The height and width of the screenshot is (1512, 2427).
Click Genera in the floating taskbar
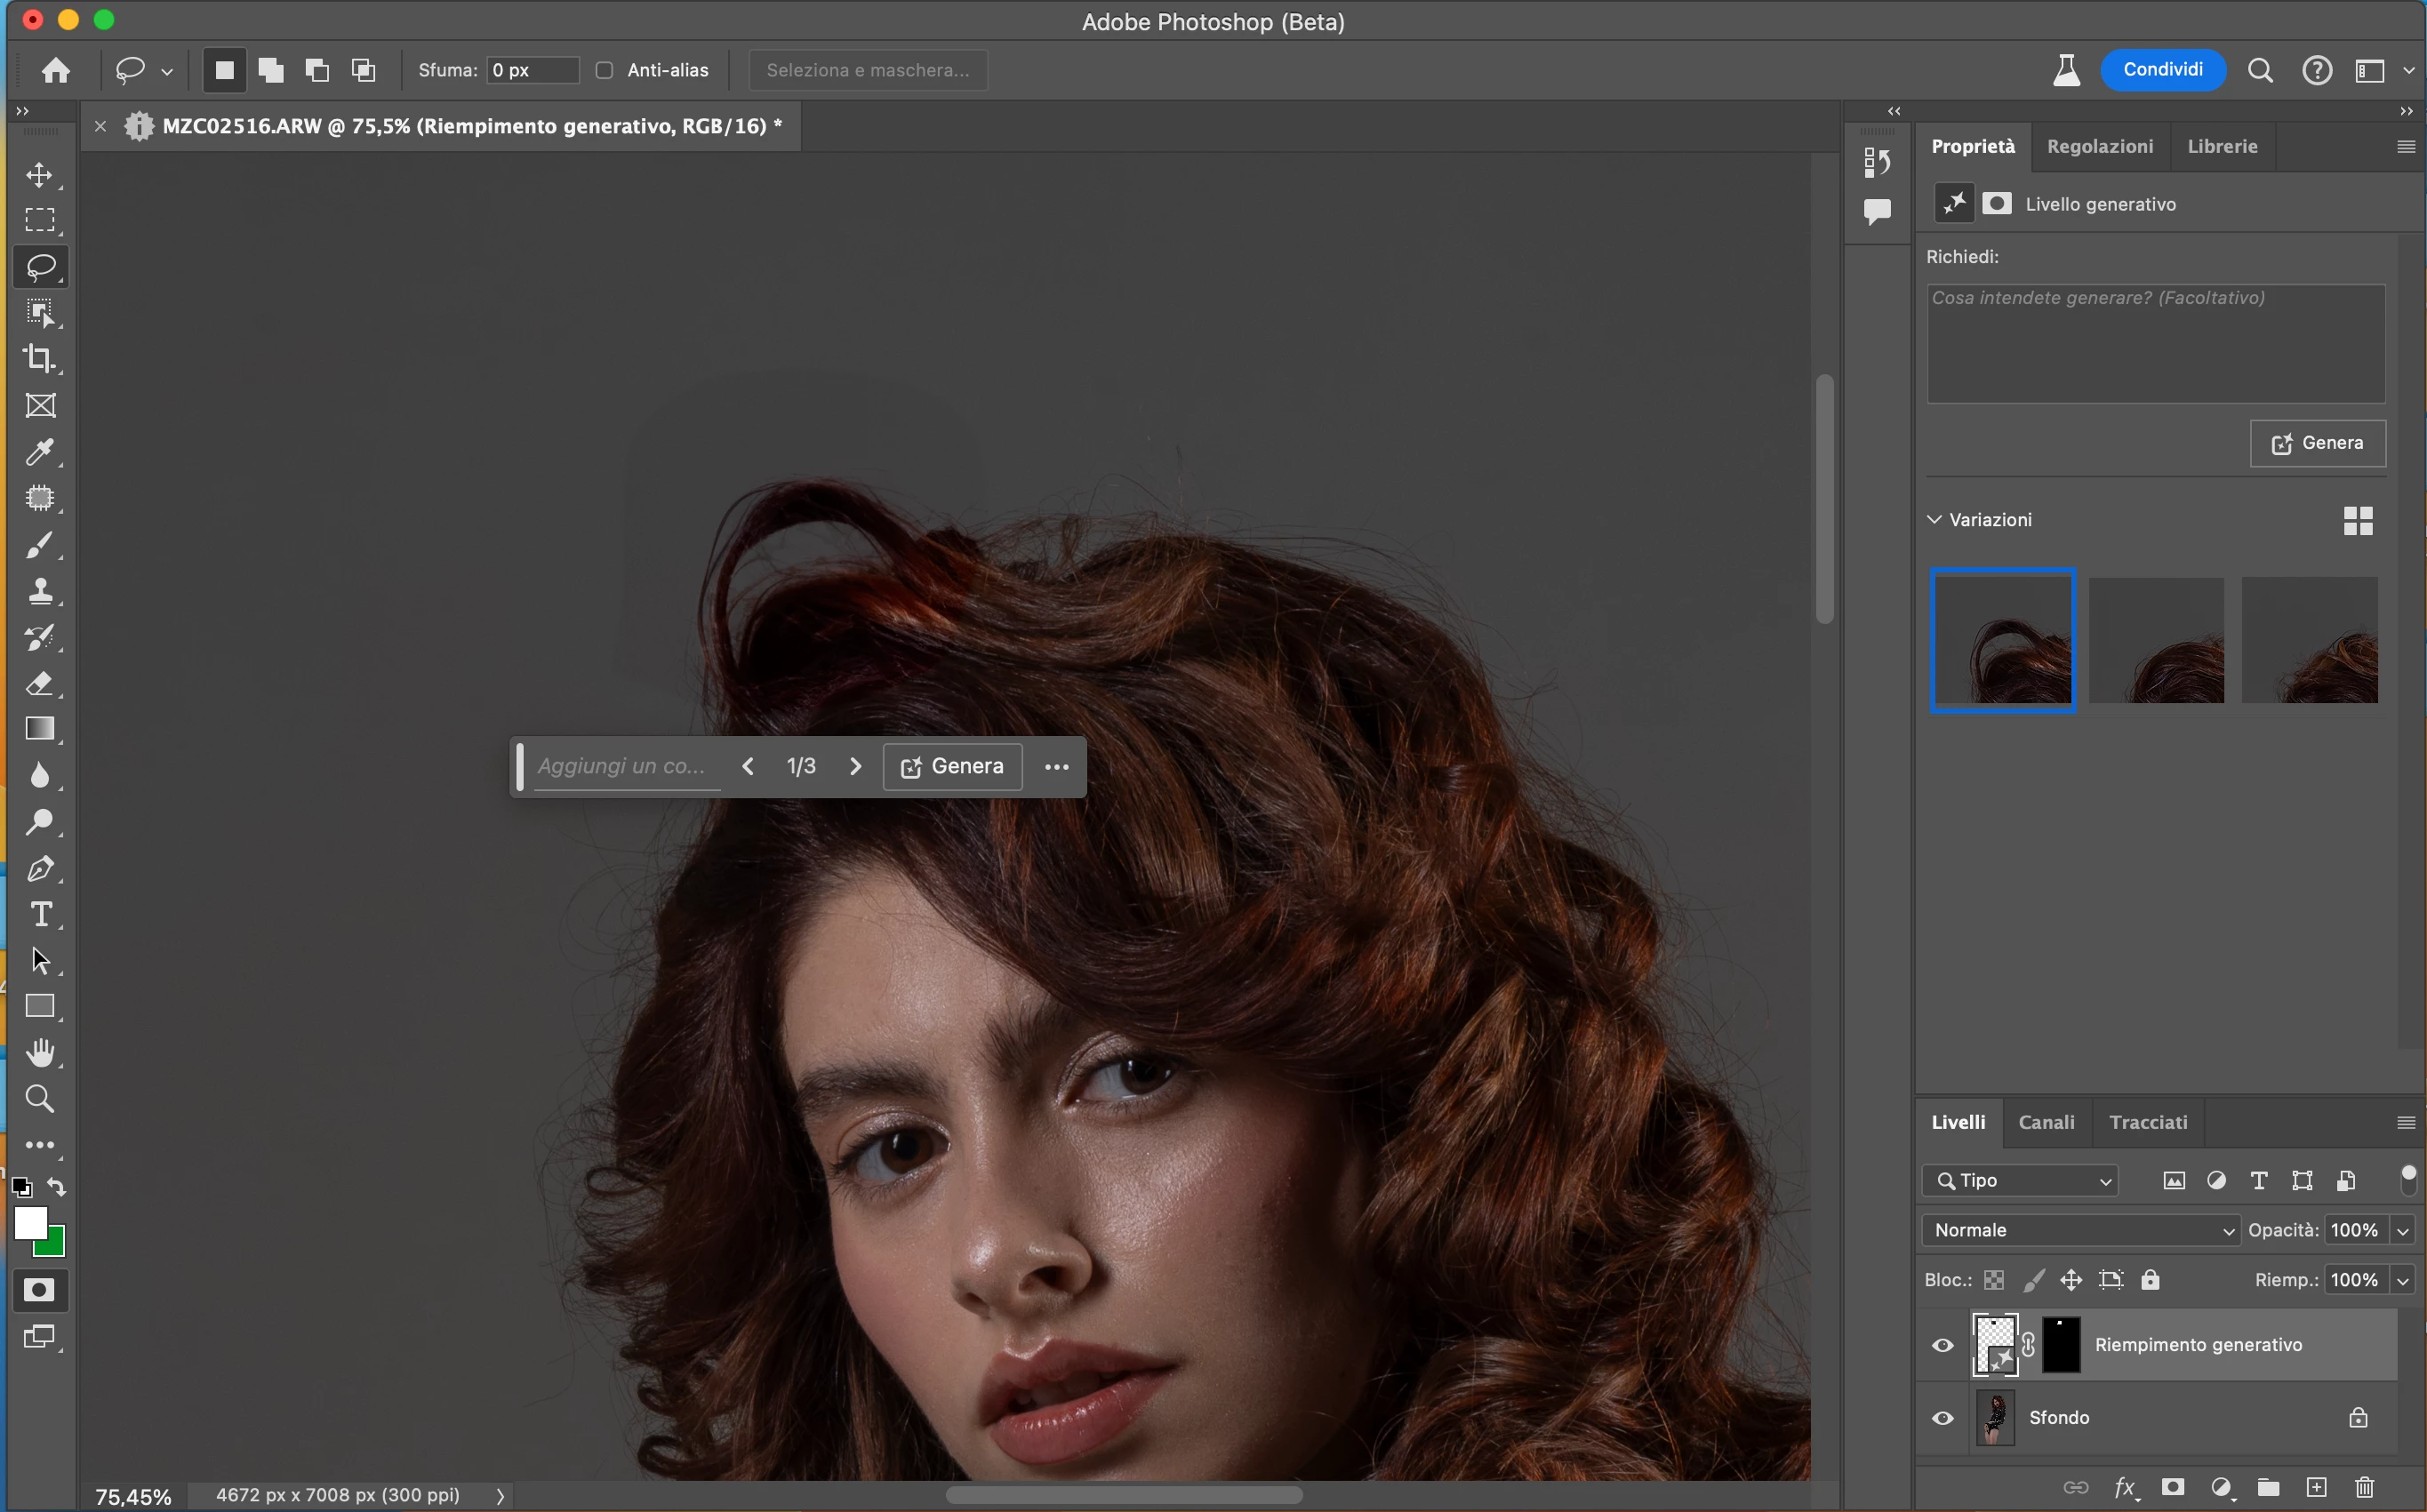tap(952, 766)
